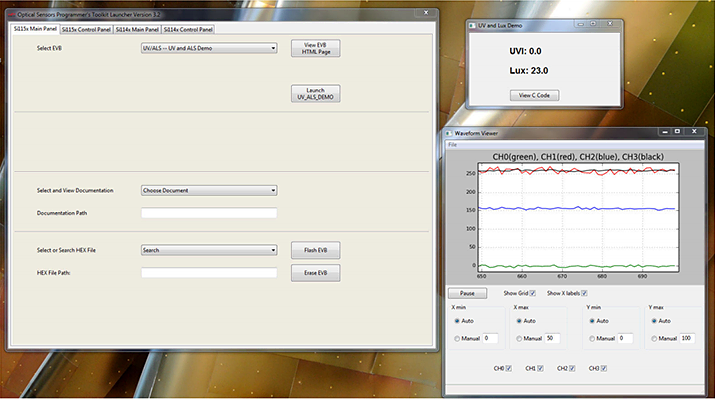Click the Waveform Viewer title bar icon

click(x=448, y=133)
